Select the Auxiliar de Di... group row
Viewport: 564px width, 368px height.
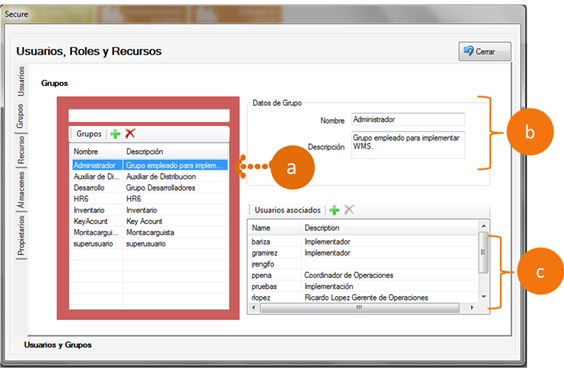(x=150, y=177)
